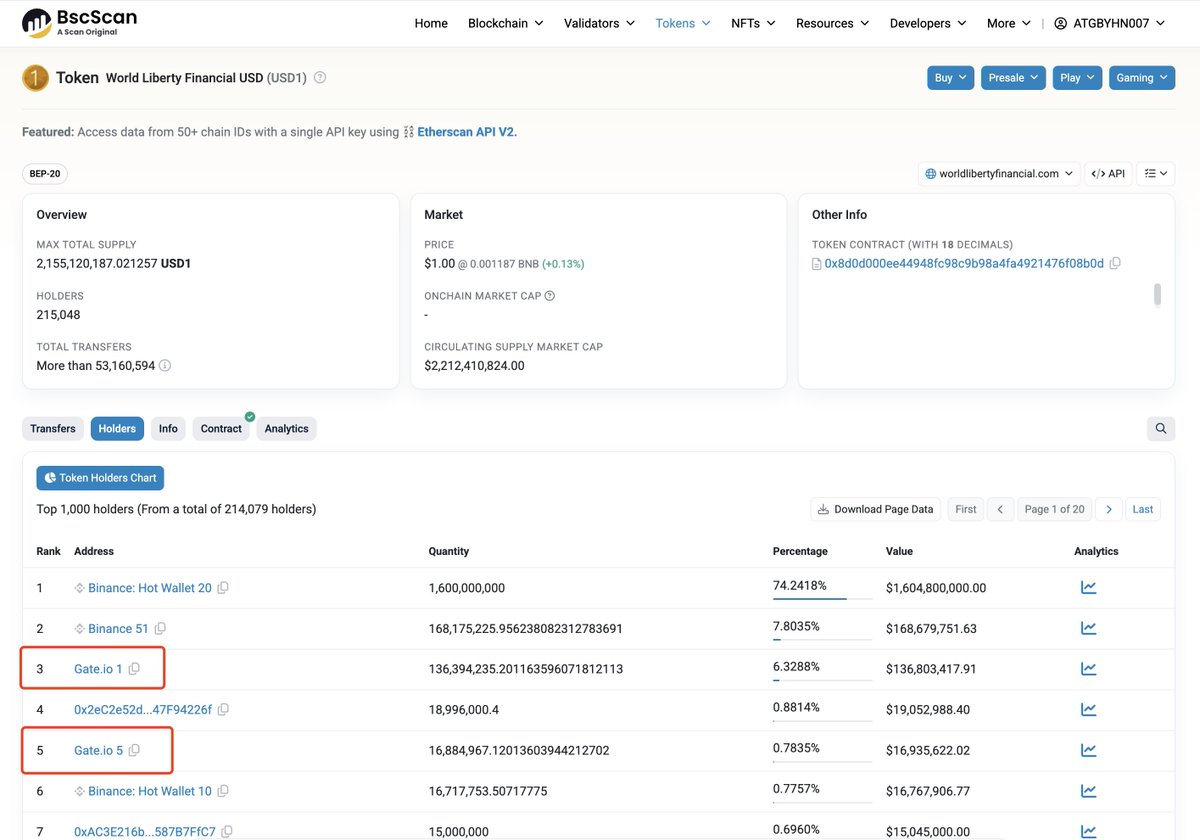This screenshot has width=1200, height=840.
Task: Click help icon next to Onchain Market Cap
Action: coord(549,296)
